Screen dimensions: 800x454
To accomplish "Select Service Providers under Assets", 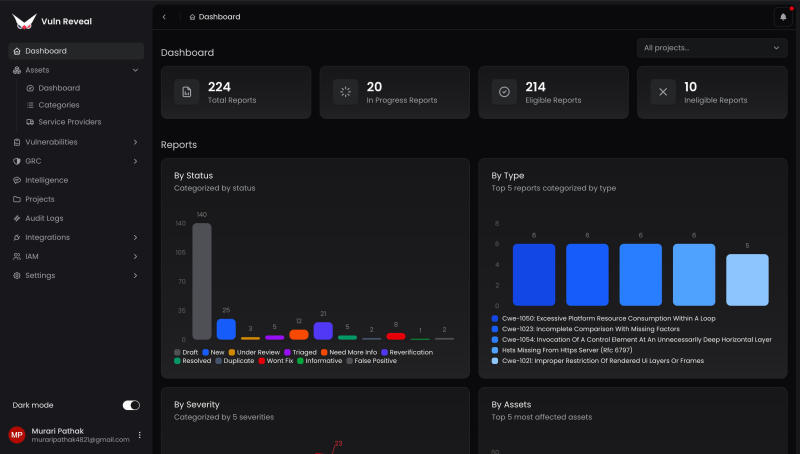I will tap(70, 122).
